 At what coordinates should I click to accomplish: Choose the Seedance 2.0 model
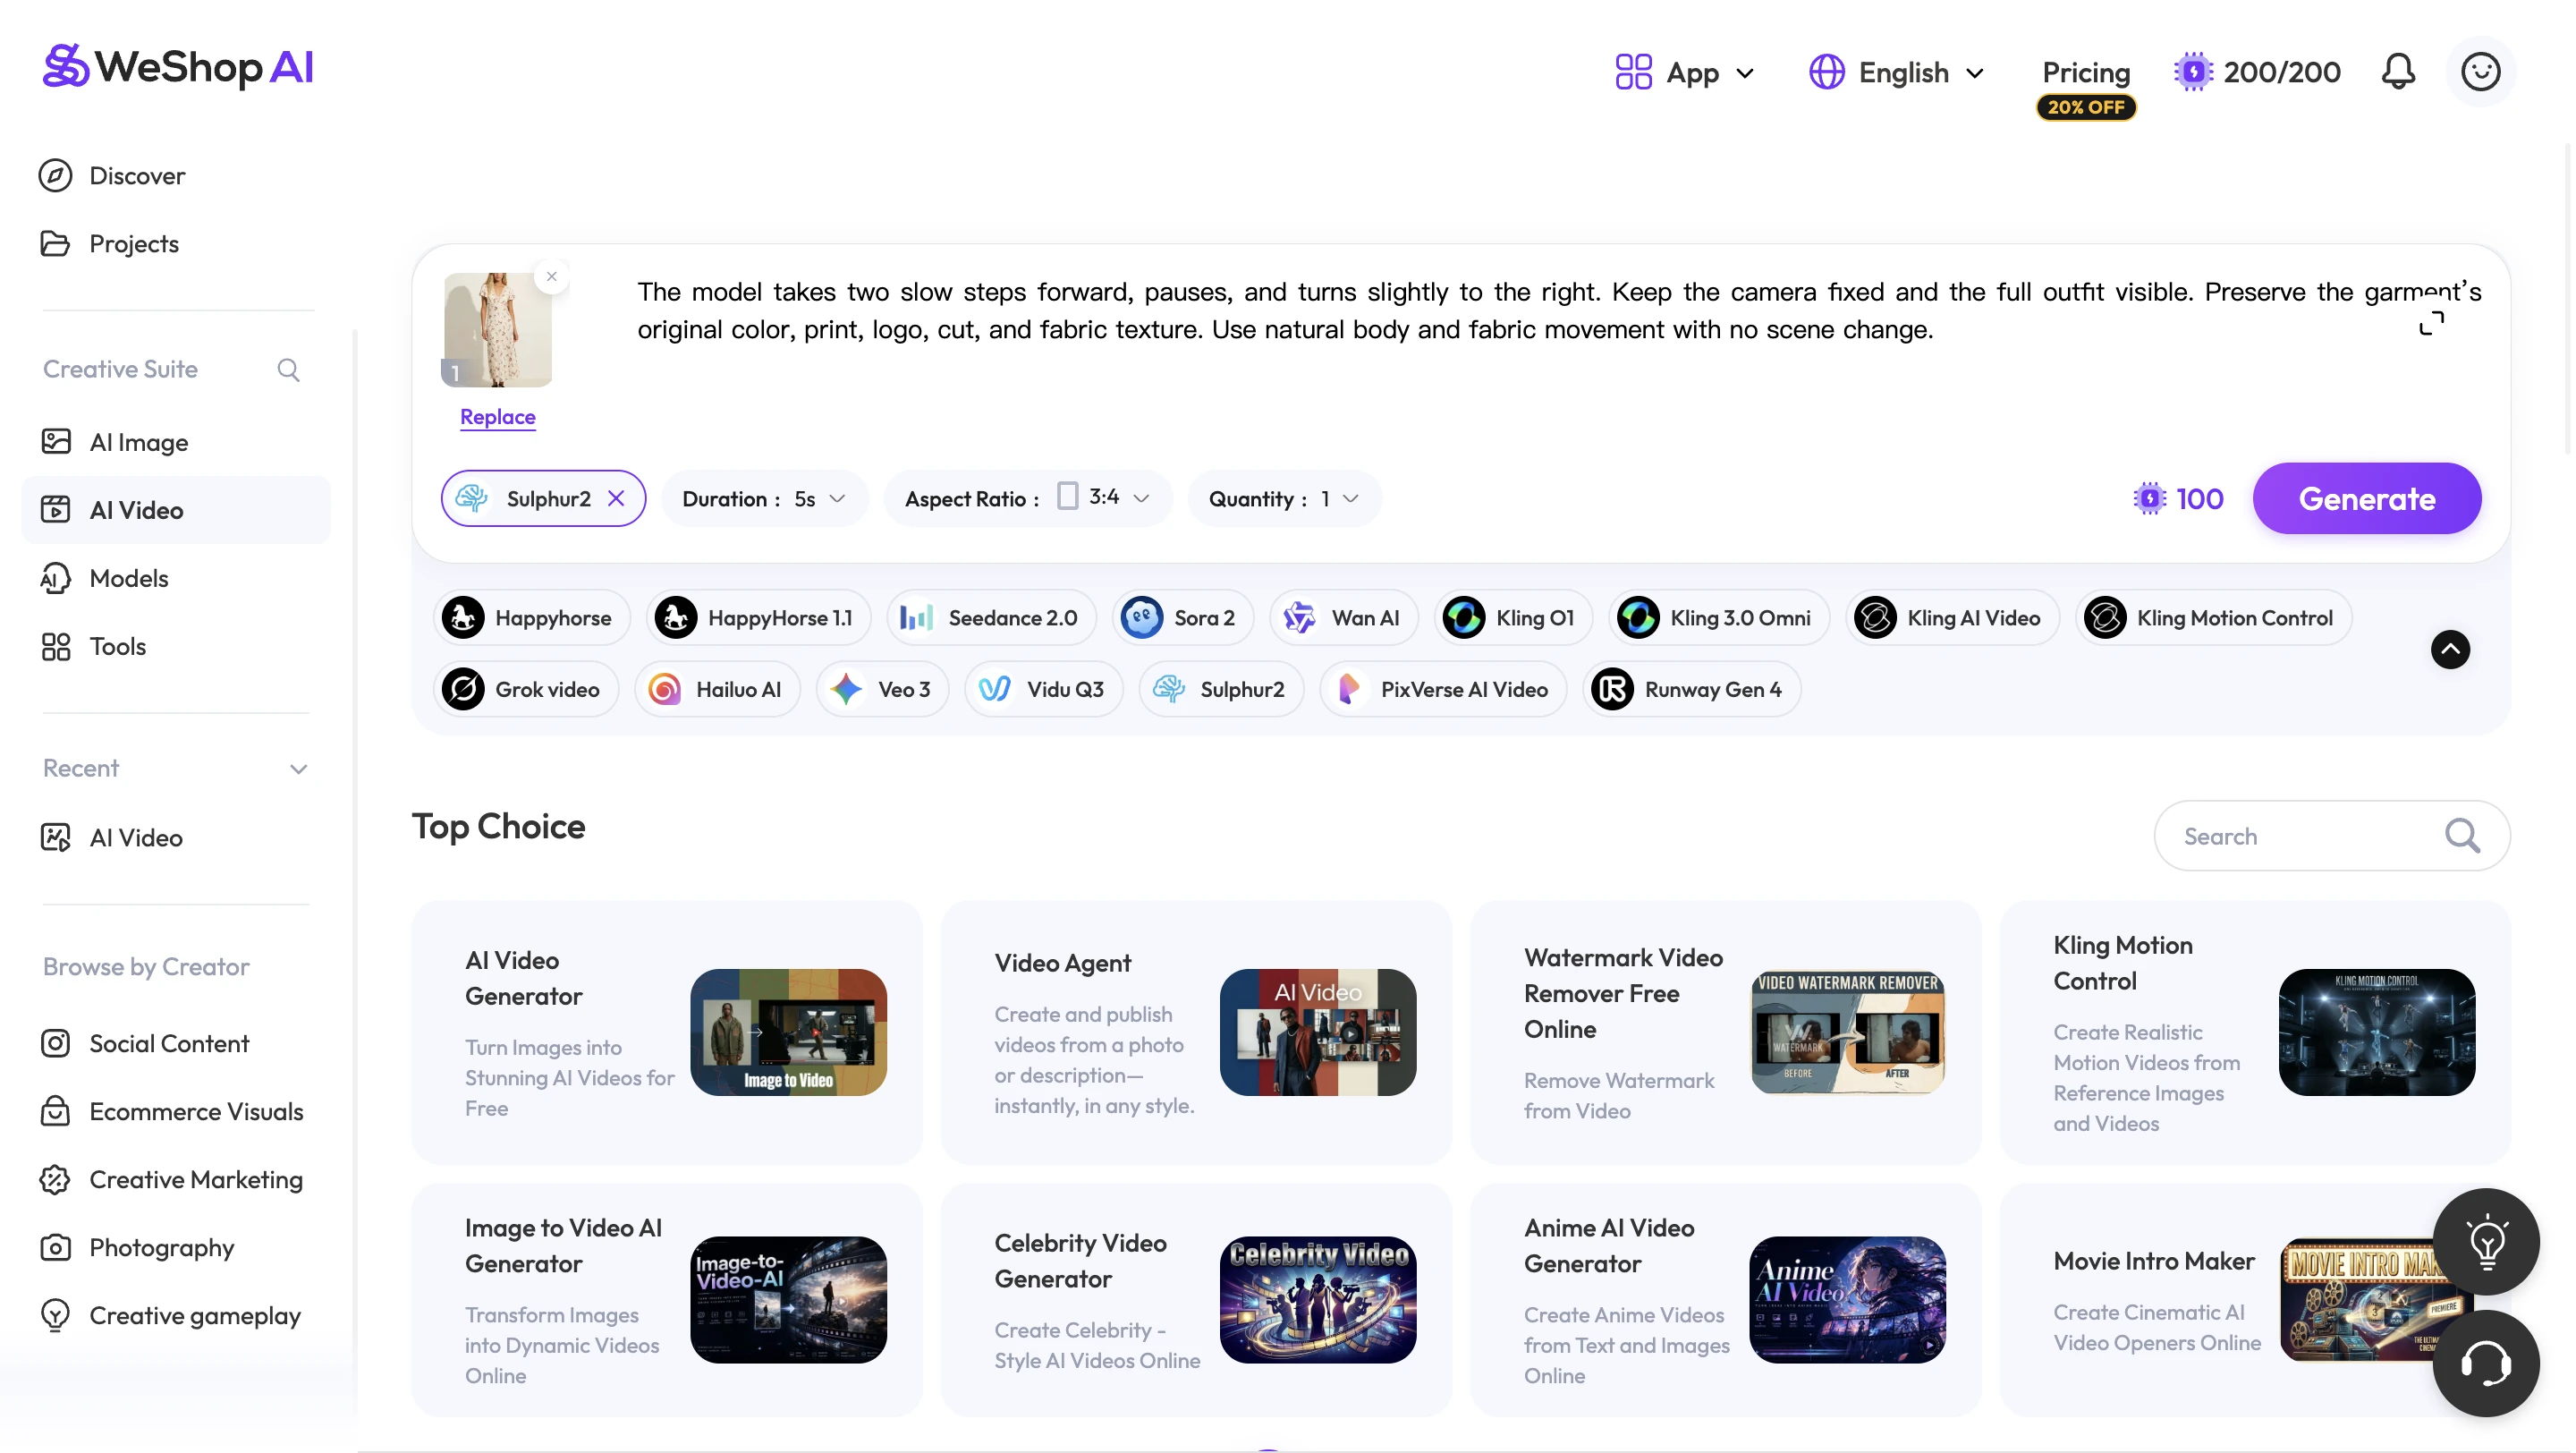(x=991, y=618)
